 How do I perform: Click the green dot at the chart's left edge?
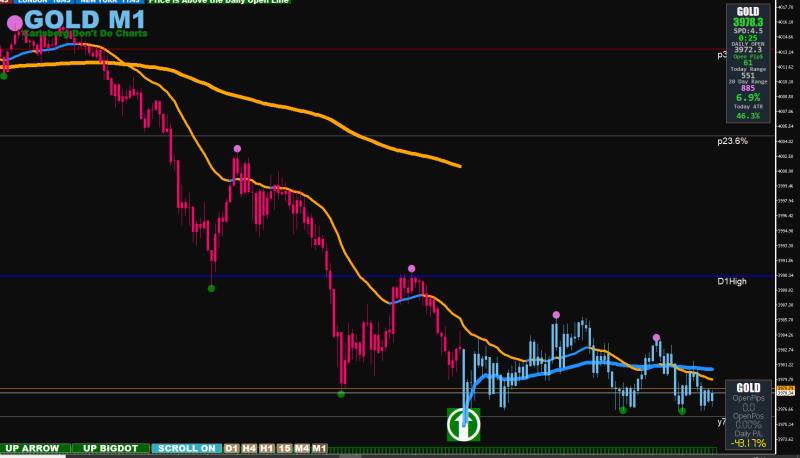click(x=4, y=76)
